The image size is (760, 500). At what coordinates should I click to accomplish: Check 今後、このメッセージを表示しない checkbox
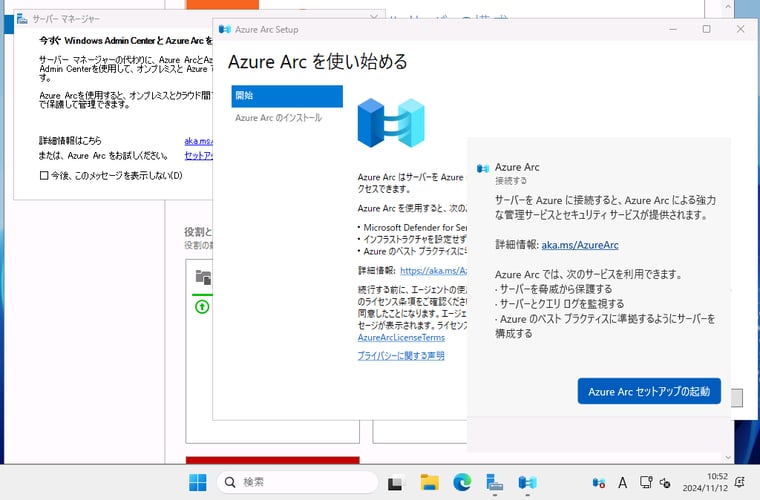44,175
